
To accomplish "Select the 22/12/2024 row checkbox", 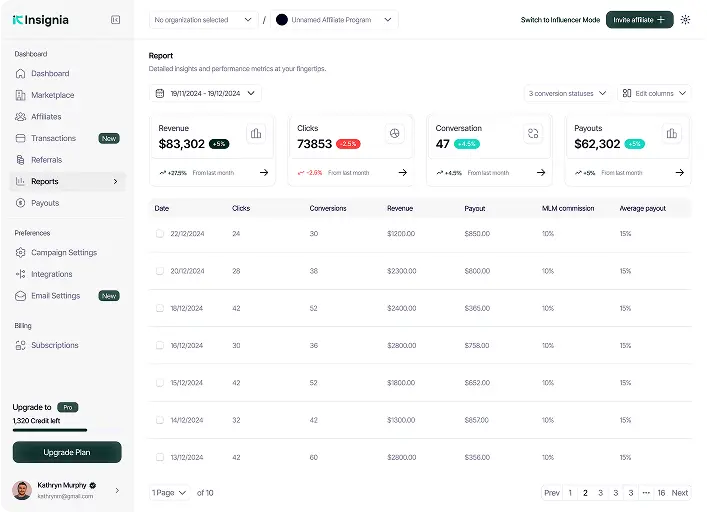I will point(159,234).
